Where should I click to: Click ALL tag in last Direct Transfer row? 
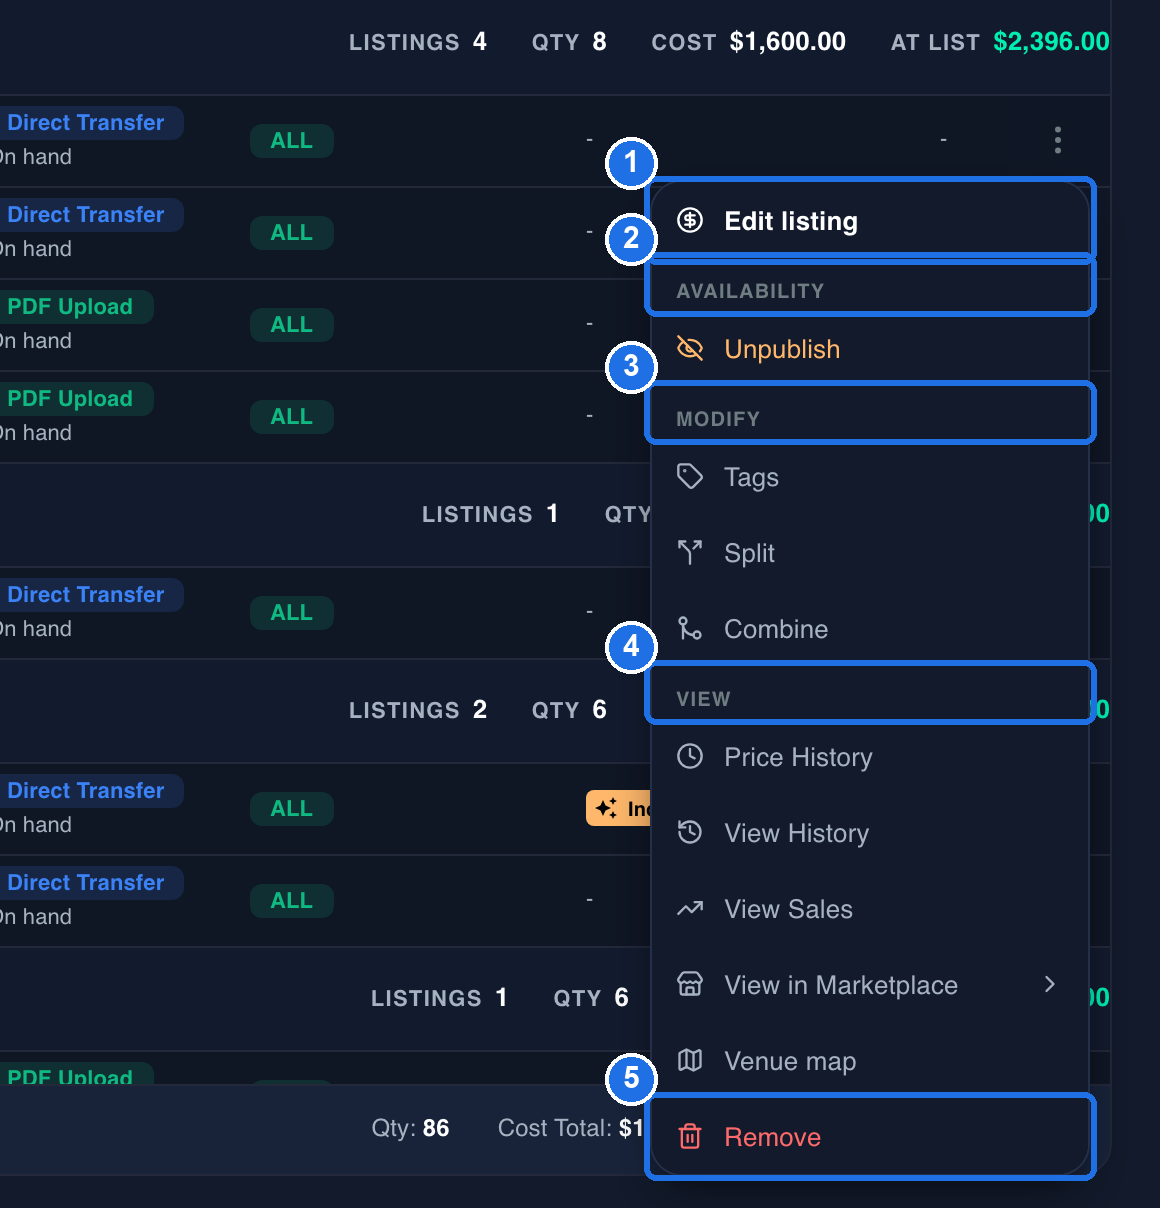click(291, 900)
